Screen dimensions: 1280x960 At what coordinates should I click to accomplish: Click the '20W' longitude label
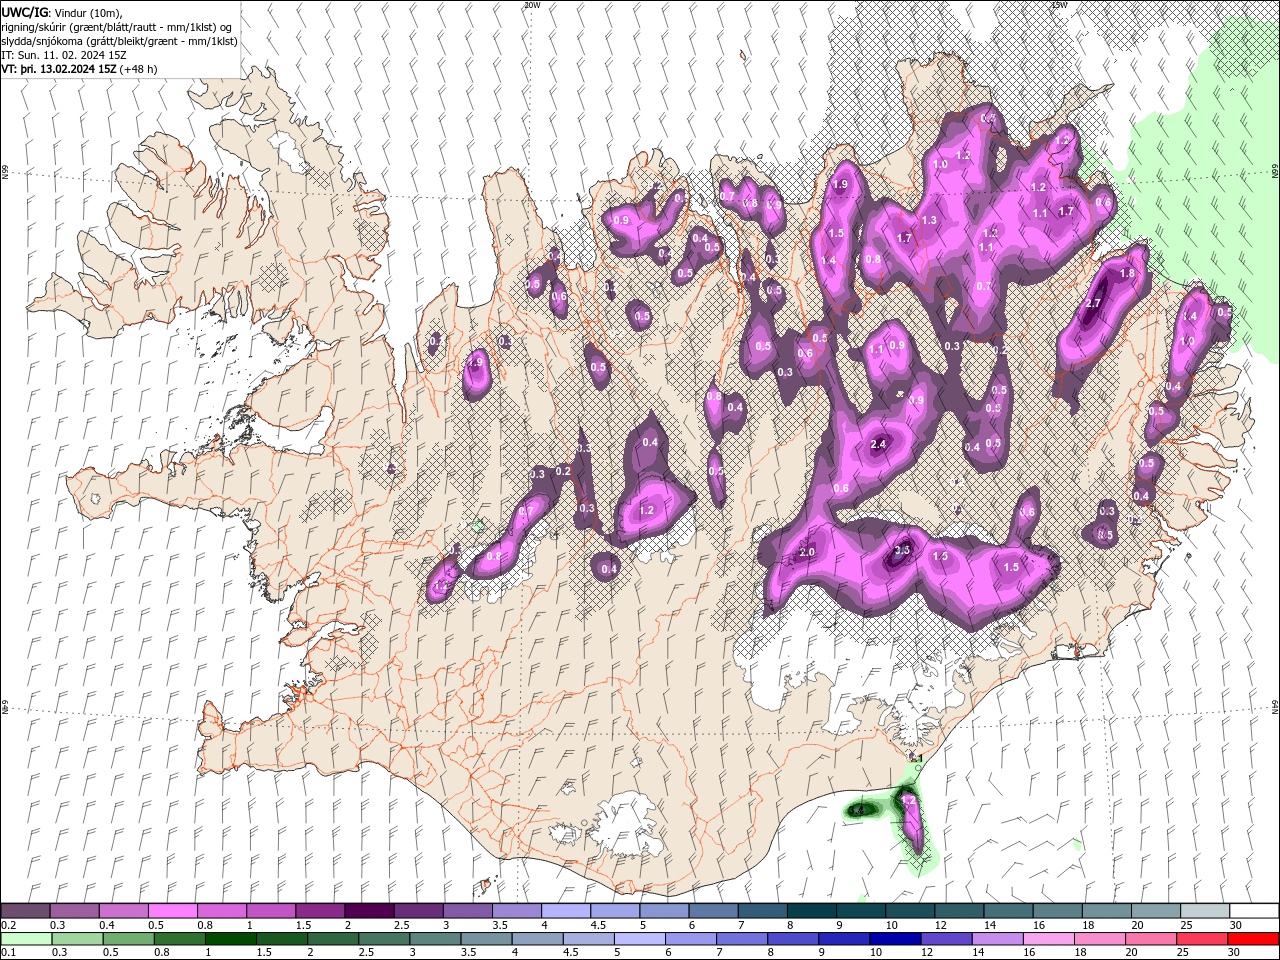coord(533,5)
